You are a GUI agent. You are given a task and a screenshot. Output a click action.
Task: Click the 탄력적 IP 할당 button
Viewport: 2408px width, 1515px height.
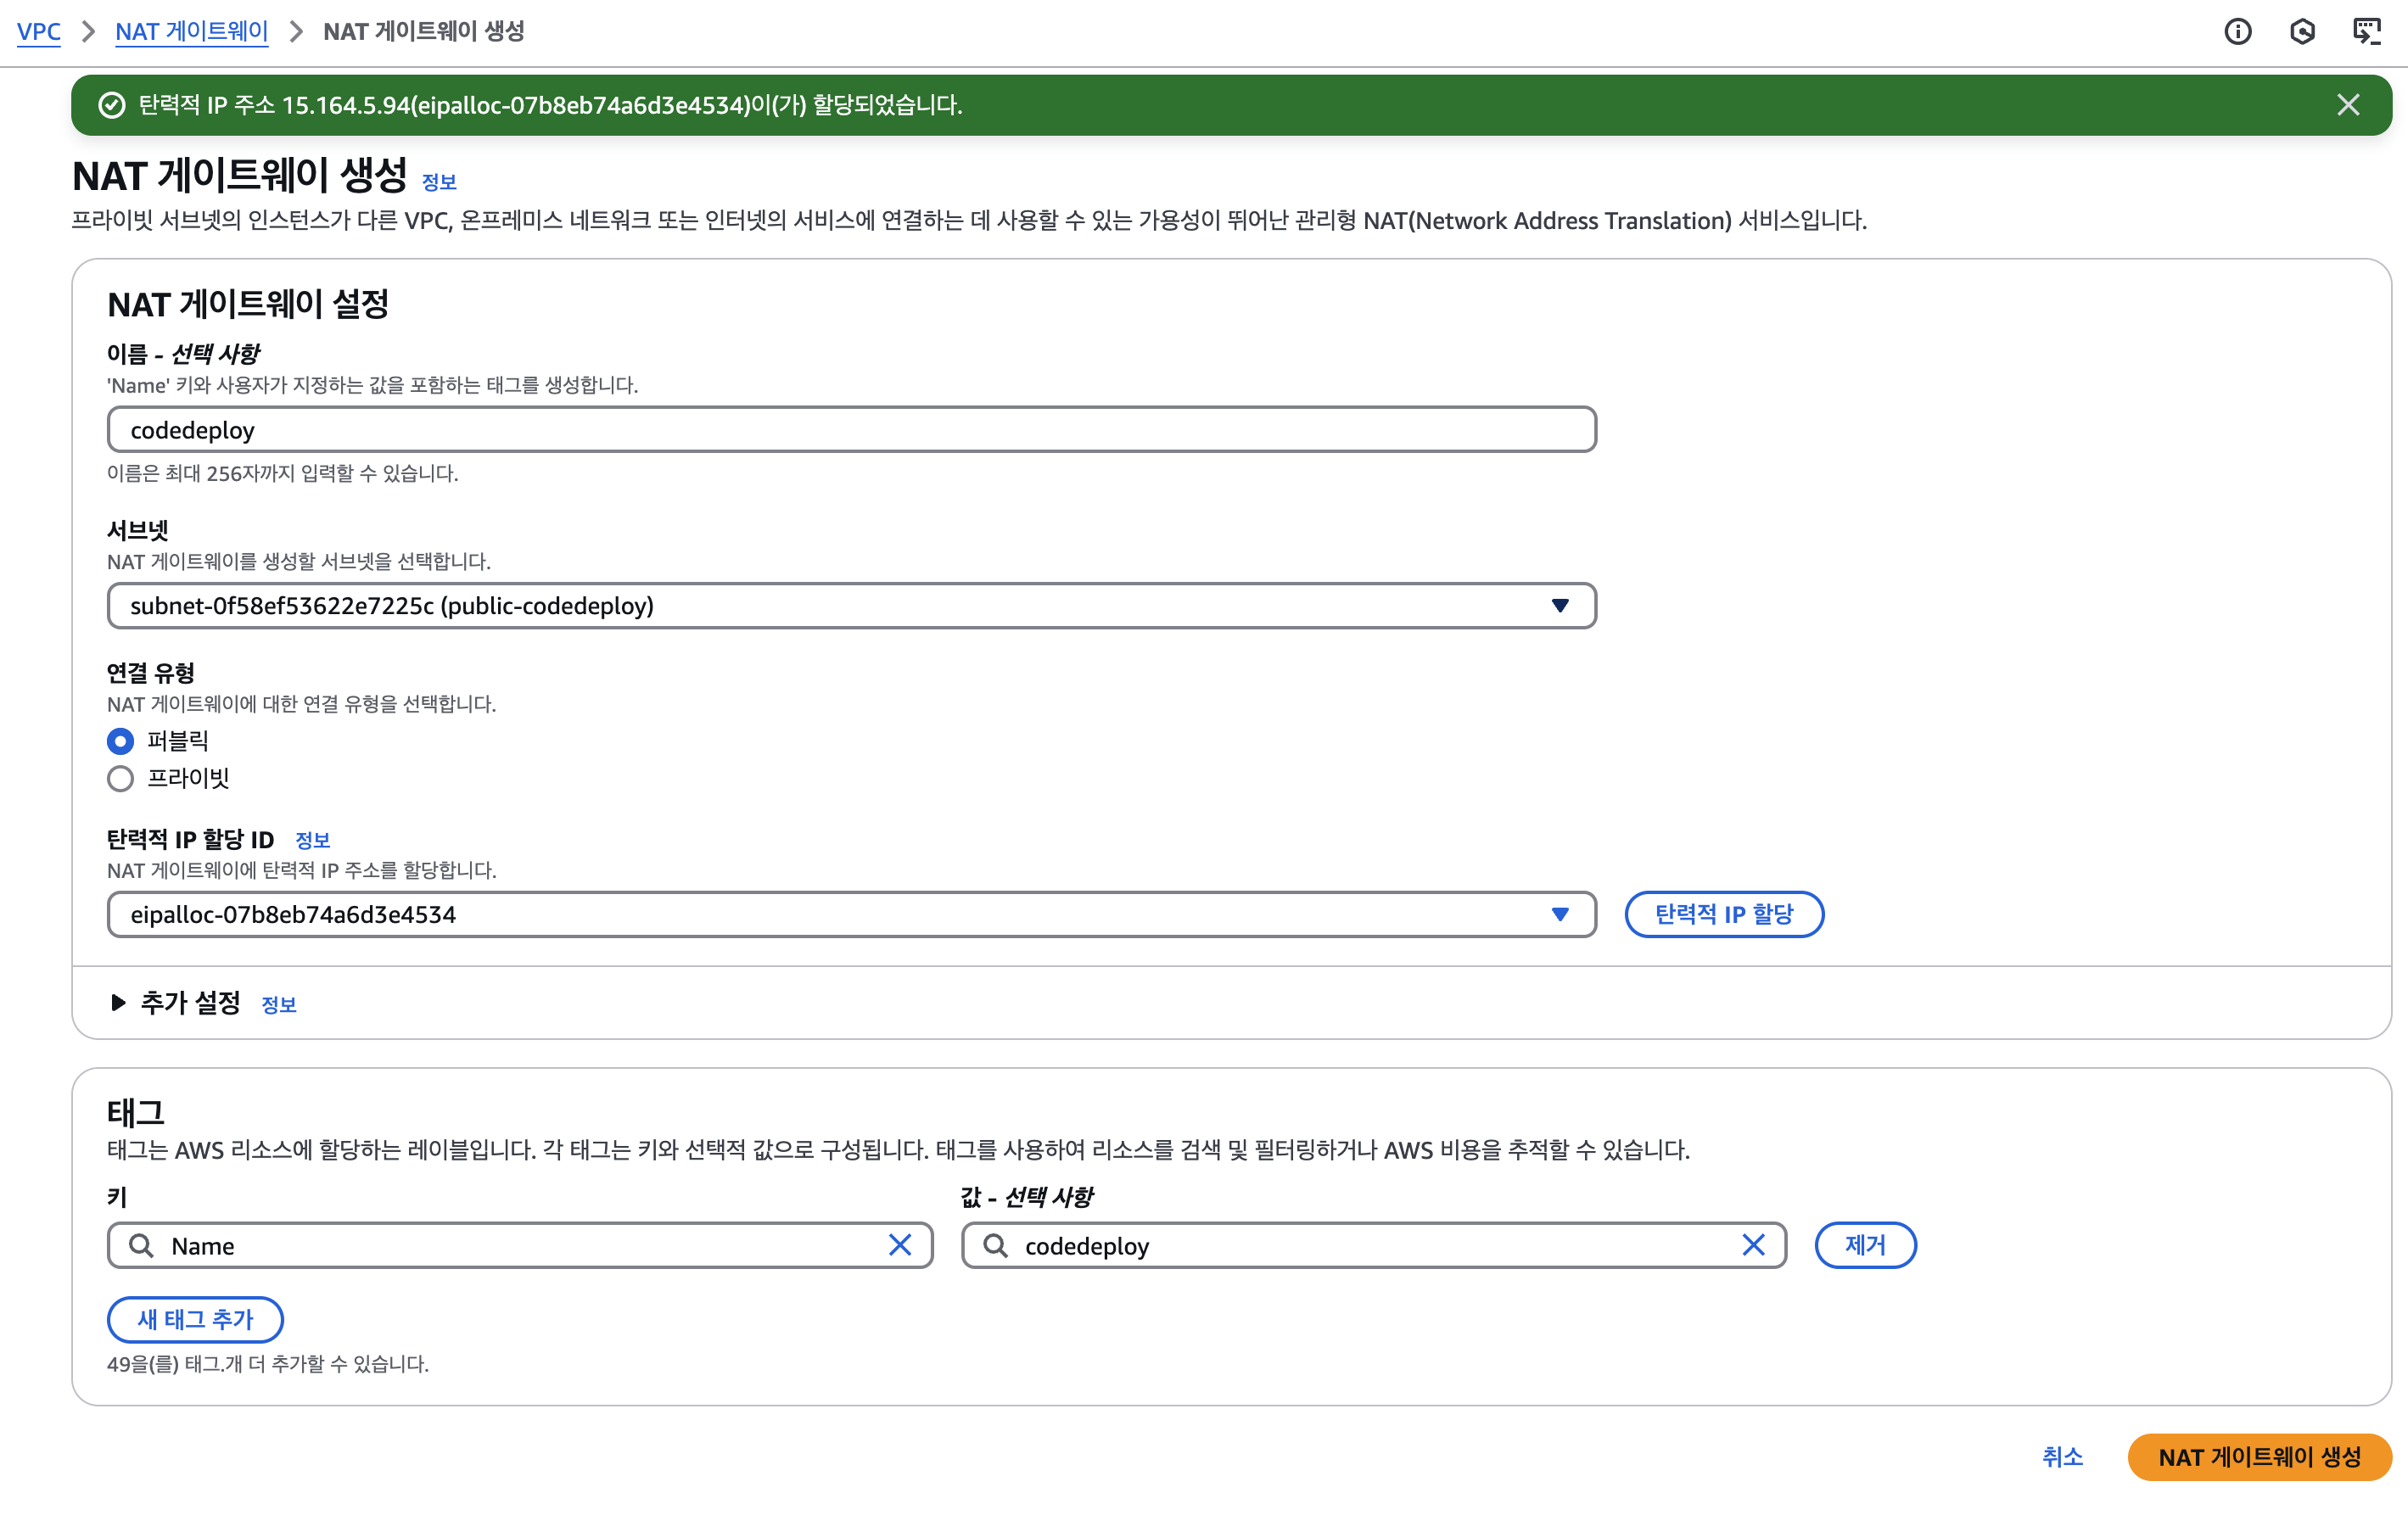pyautogui.click(x=1723, y=914)
